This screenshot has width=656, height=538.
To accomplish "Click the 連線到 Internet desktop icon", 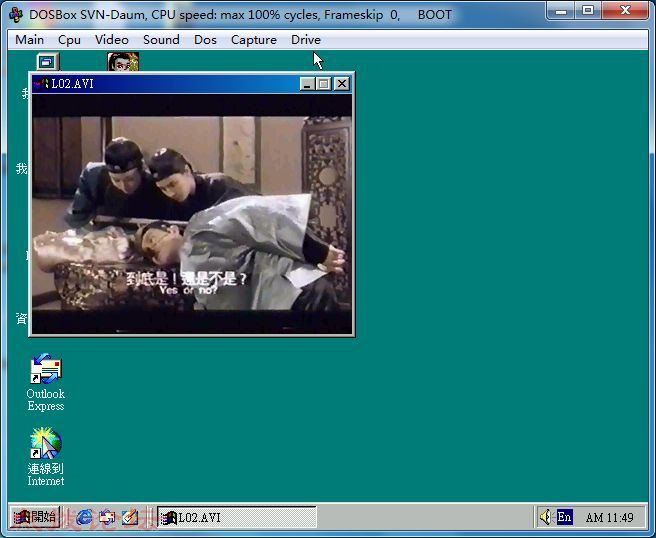I will (x=46, y=457).
